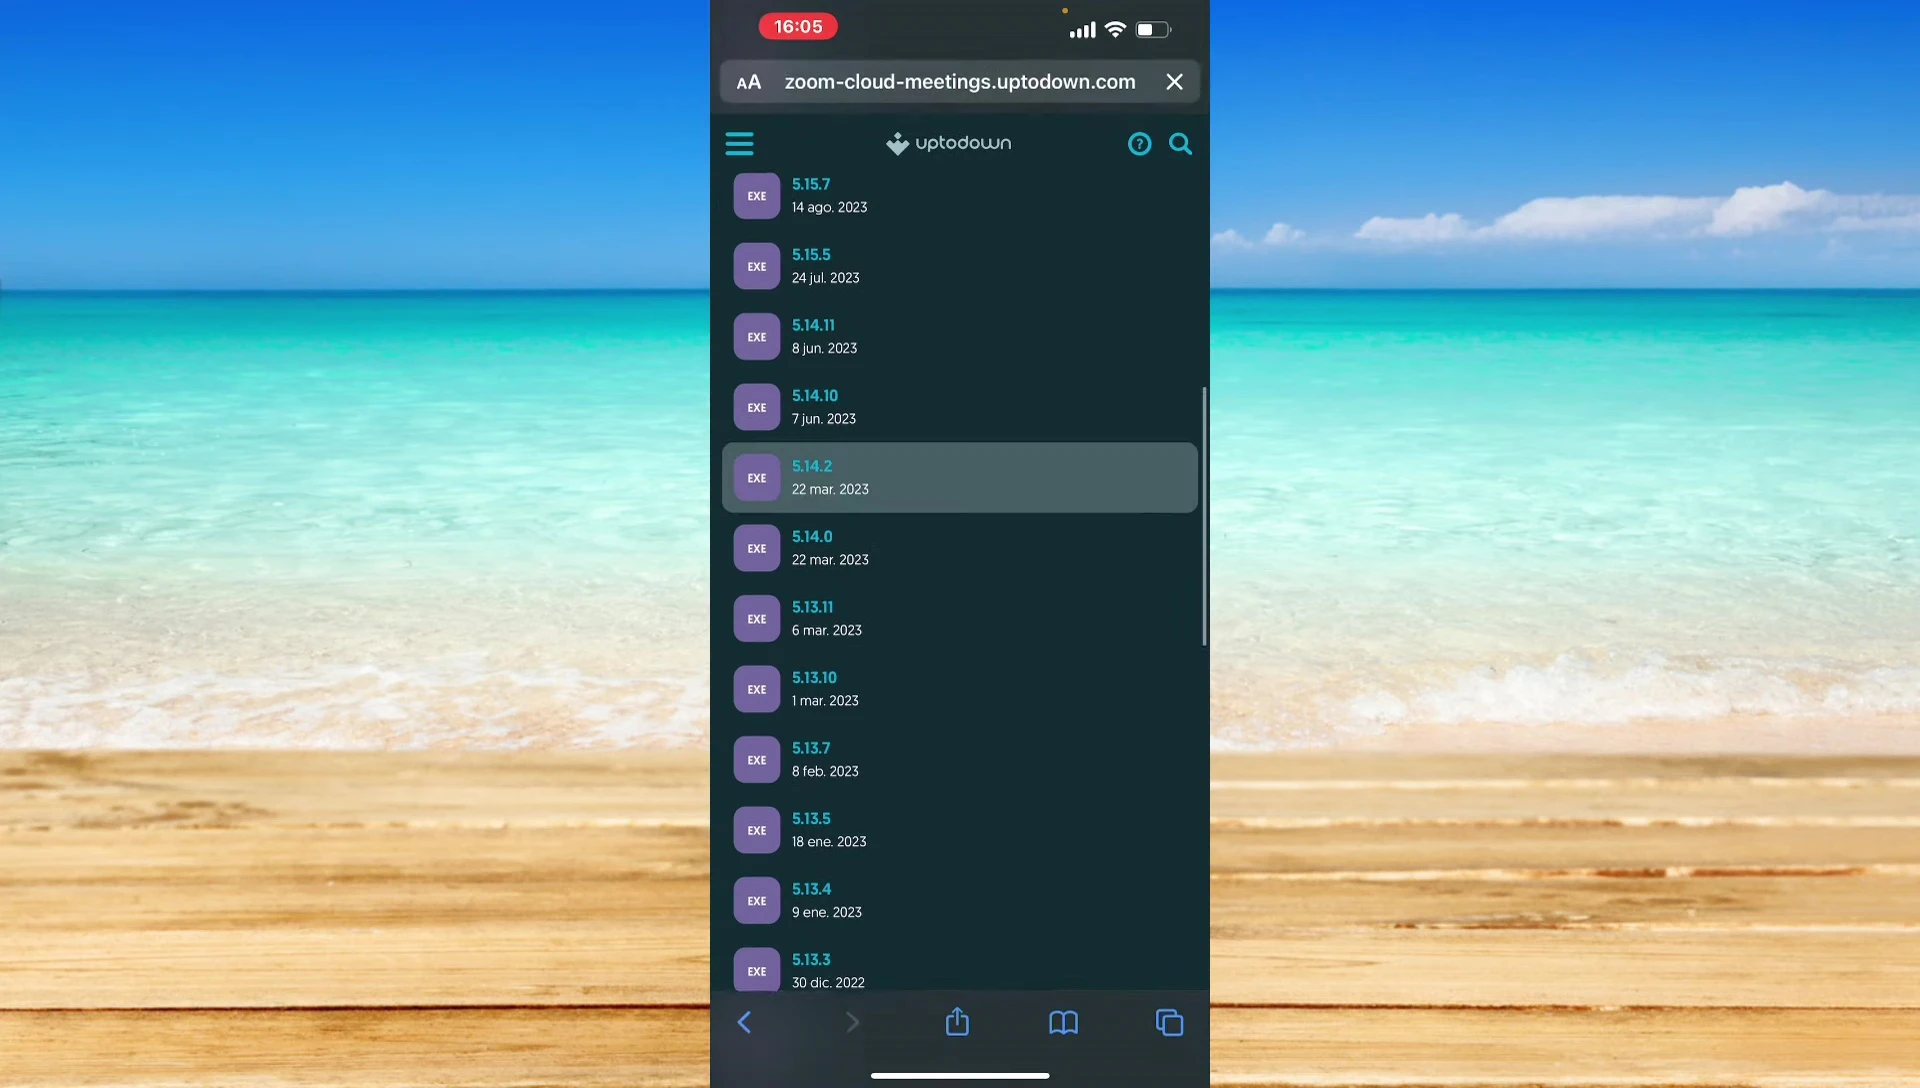Open version 5.14.11 download link

[x=813, y=325]
